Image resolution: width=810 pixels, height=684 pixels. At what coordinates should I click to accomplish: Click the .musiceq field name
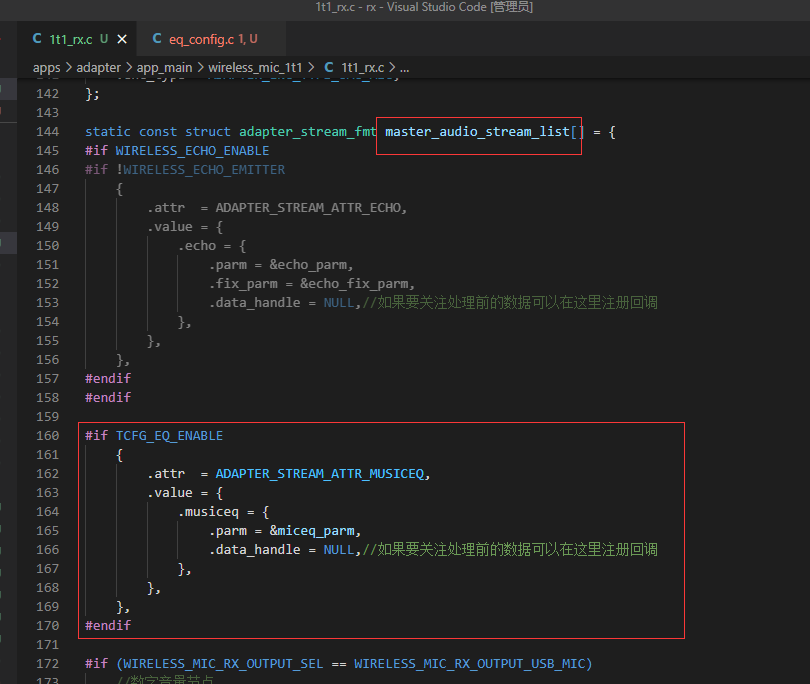208,512
